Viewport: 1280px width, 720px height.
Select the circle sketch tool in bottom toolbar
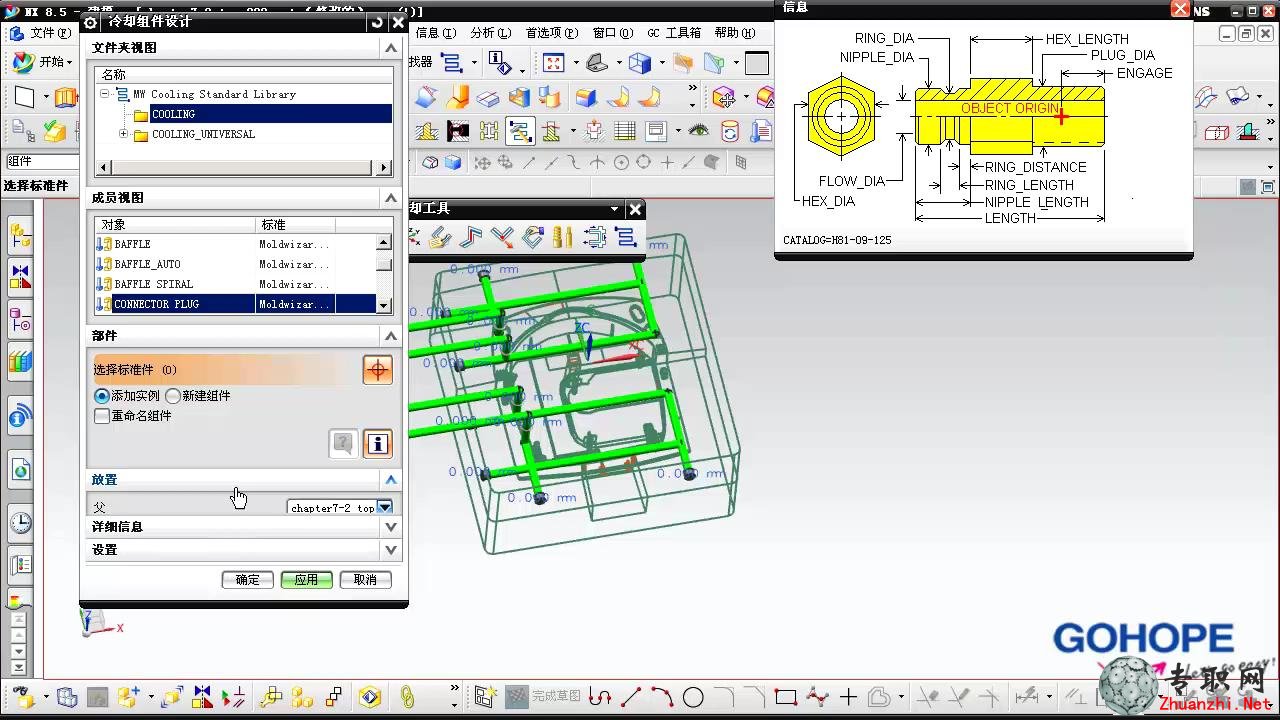coord(693,697)
